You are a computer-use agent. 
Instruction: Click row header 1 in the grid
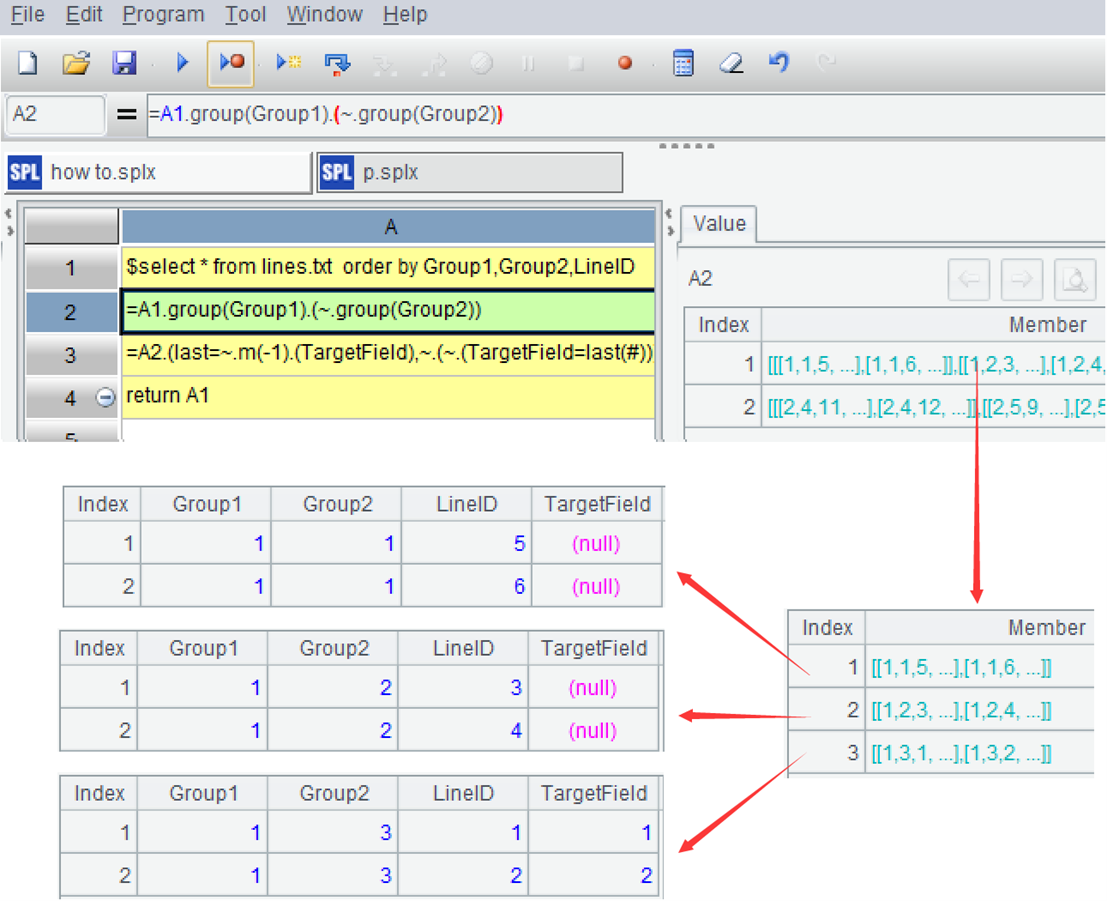pos(70,268)
